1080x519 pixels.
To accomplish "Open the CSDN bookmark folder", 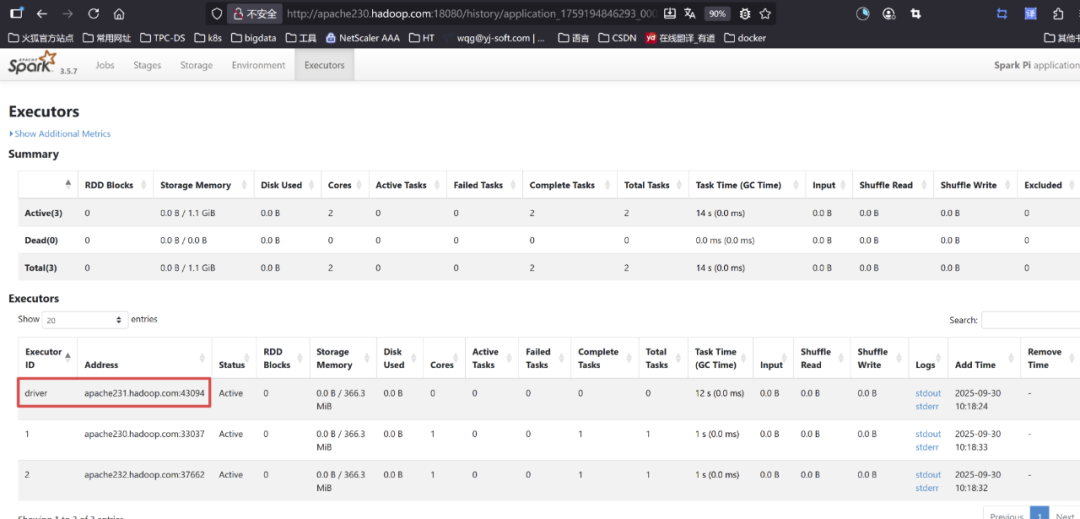I will click(x=617, y=38).
